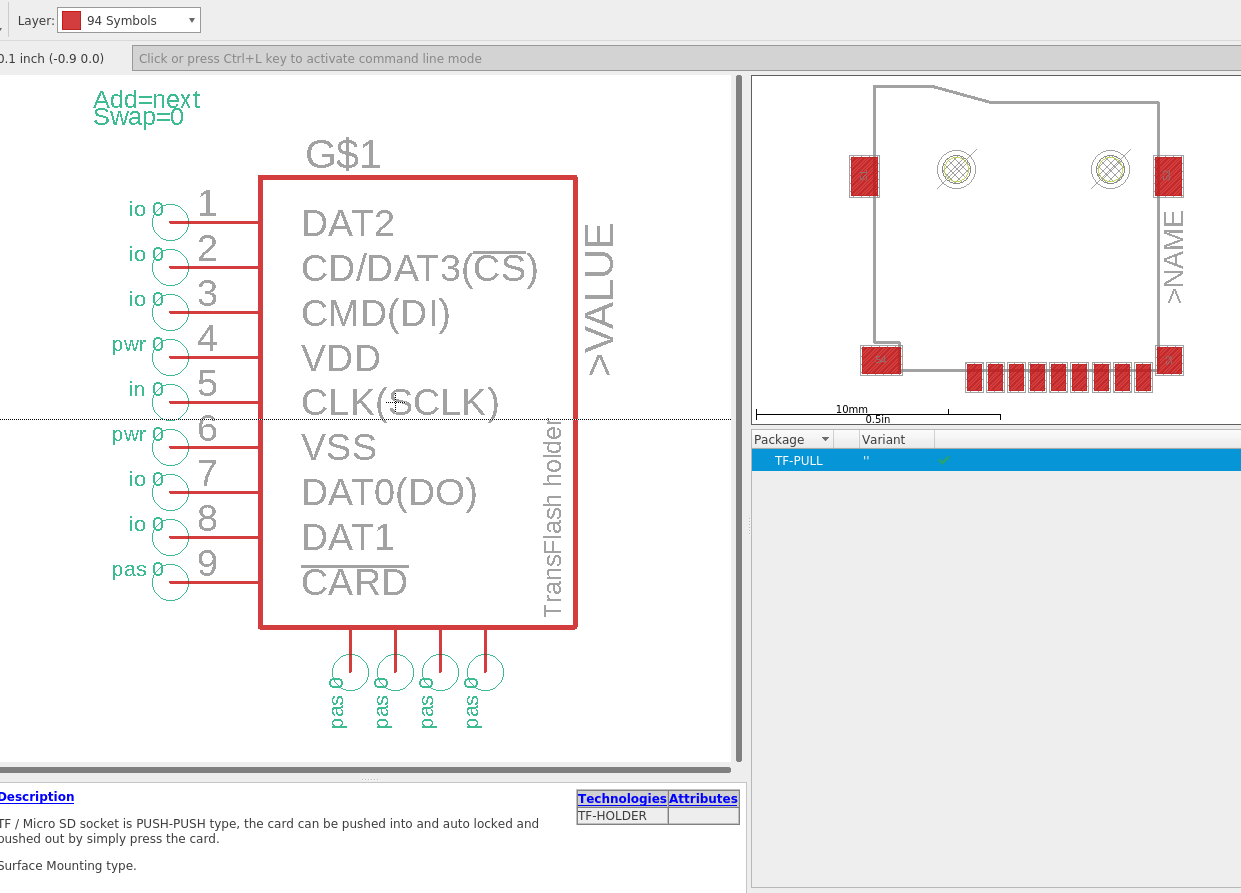Click the red layer color swatch
1241x893 pixels.
71,20
